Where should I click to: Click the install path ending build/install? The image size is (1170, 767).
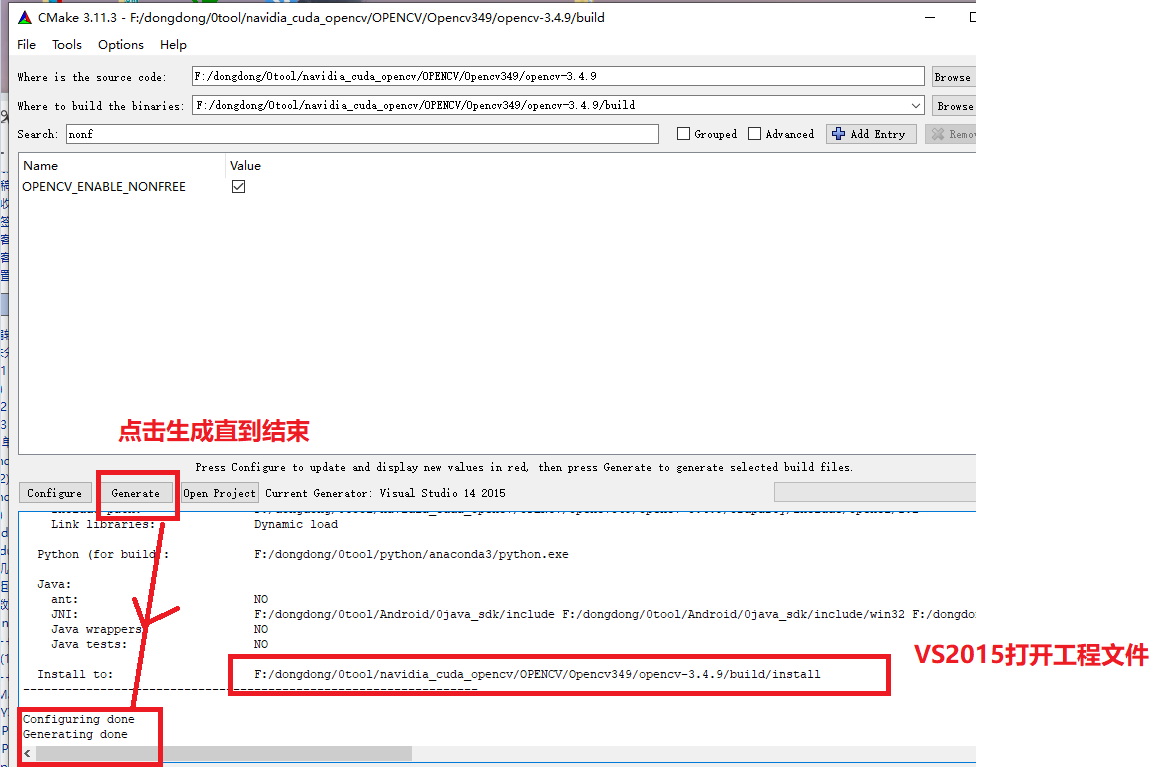[536, 674]
